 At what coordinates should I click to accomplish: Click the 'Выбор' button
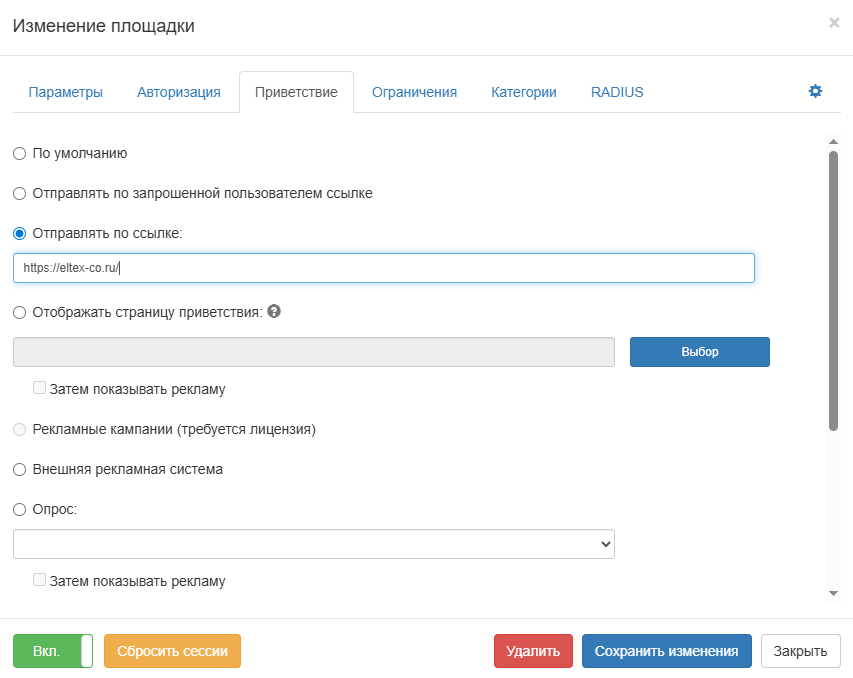coord(699,352)
